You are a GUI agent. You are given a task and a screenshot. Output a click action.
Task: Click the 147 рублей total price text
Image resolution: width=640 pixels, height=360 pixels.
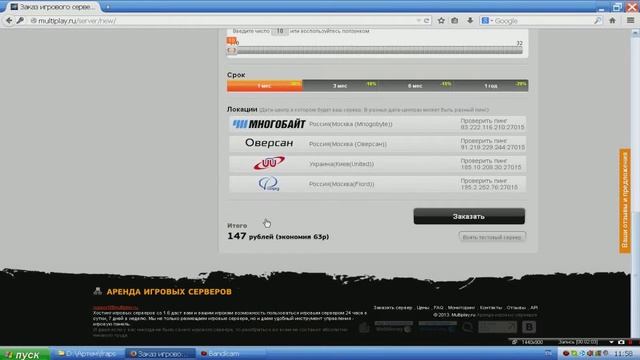coord(278,236)
